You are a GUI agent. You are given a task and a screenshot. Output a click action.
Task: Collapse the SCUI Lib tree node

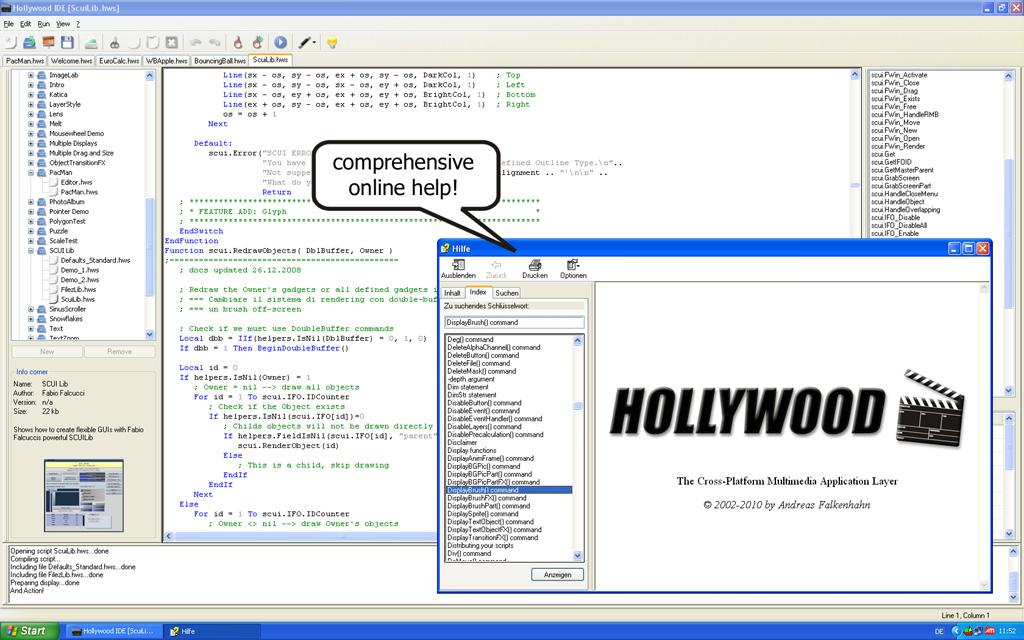pos(30,251)
